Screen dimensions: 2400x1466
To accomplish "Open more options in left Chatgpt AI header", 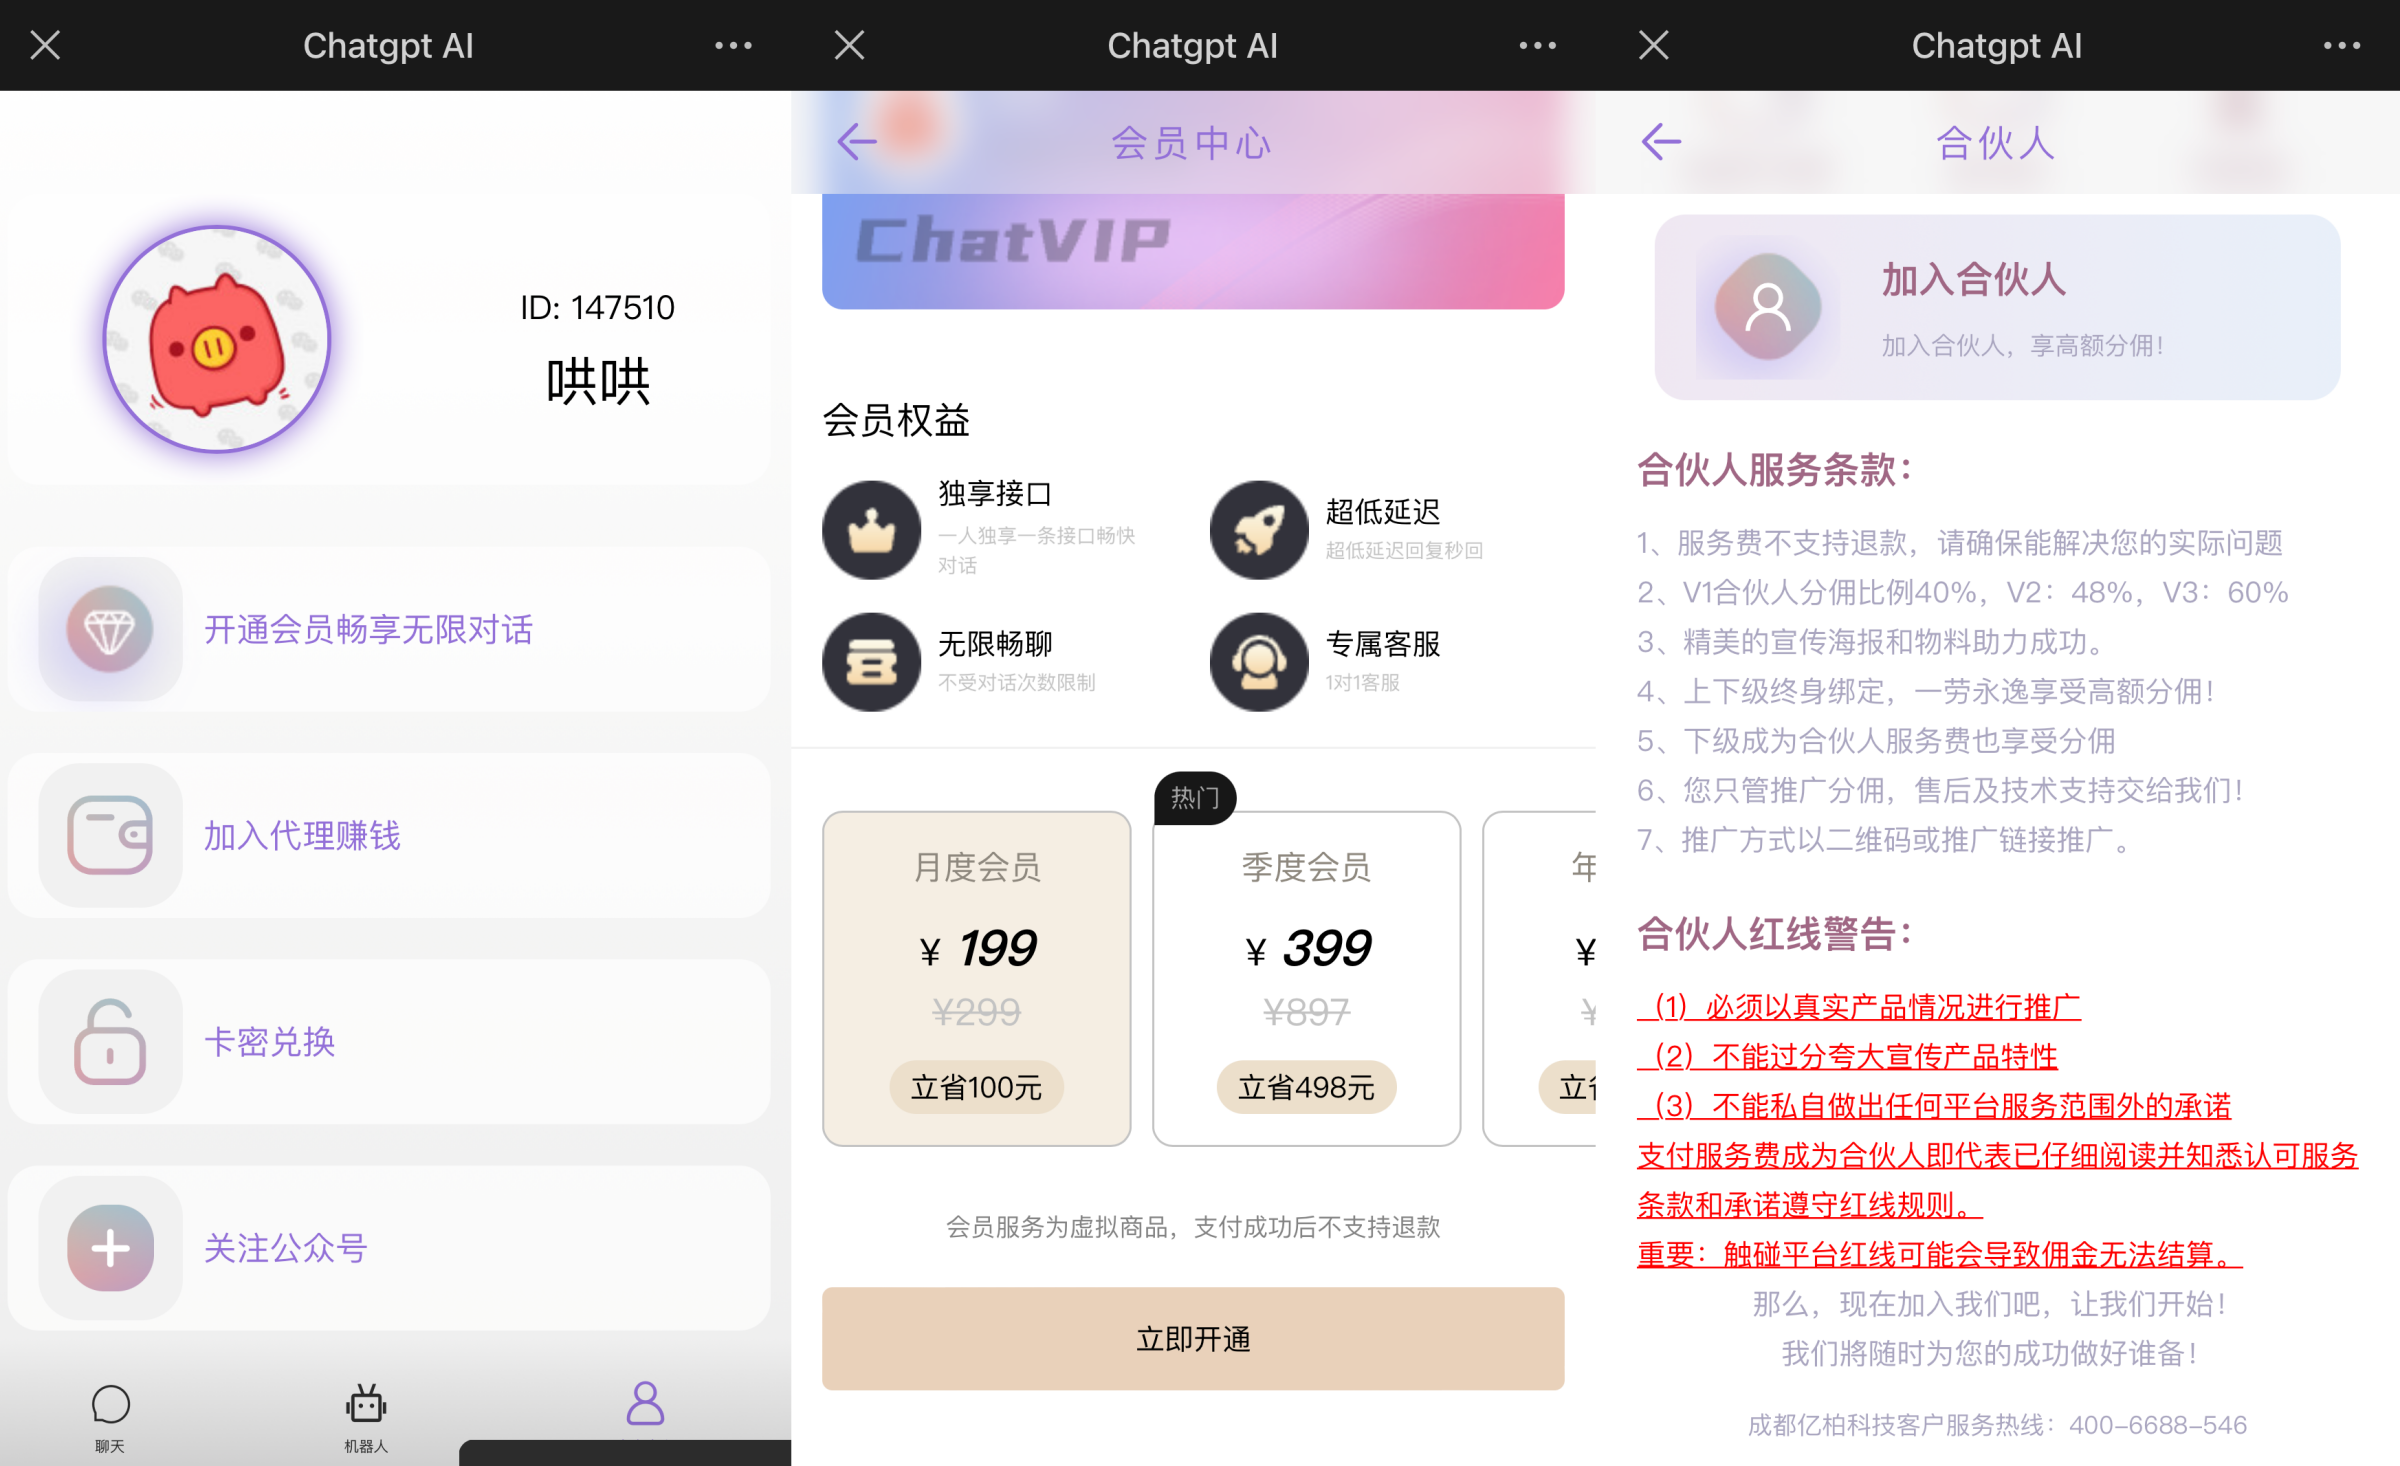I will 733,45.
